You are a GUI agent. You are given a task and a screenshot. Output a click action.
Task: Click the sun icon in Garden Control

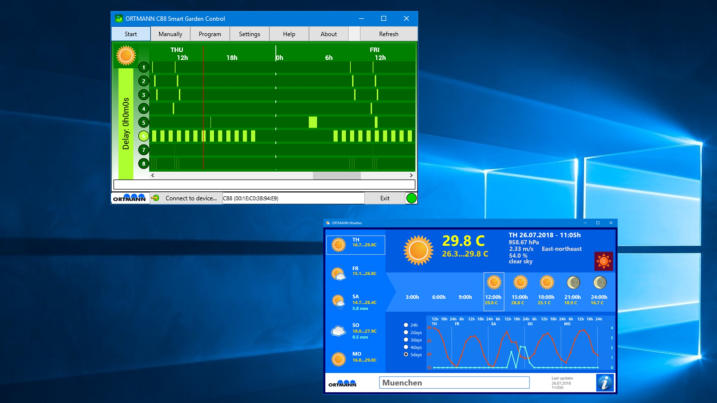pyautogui.click(x=126, y=55)
